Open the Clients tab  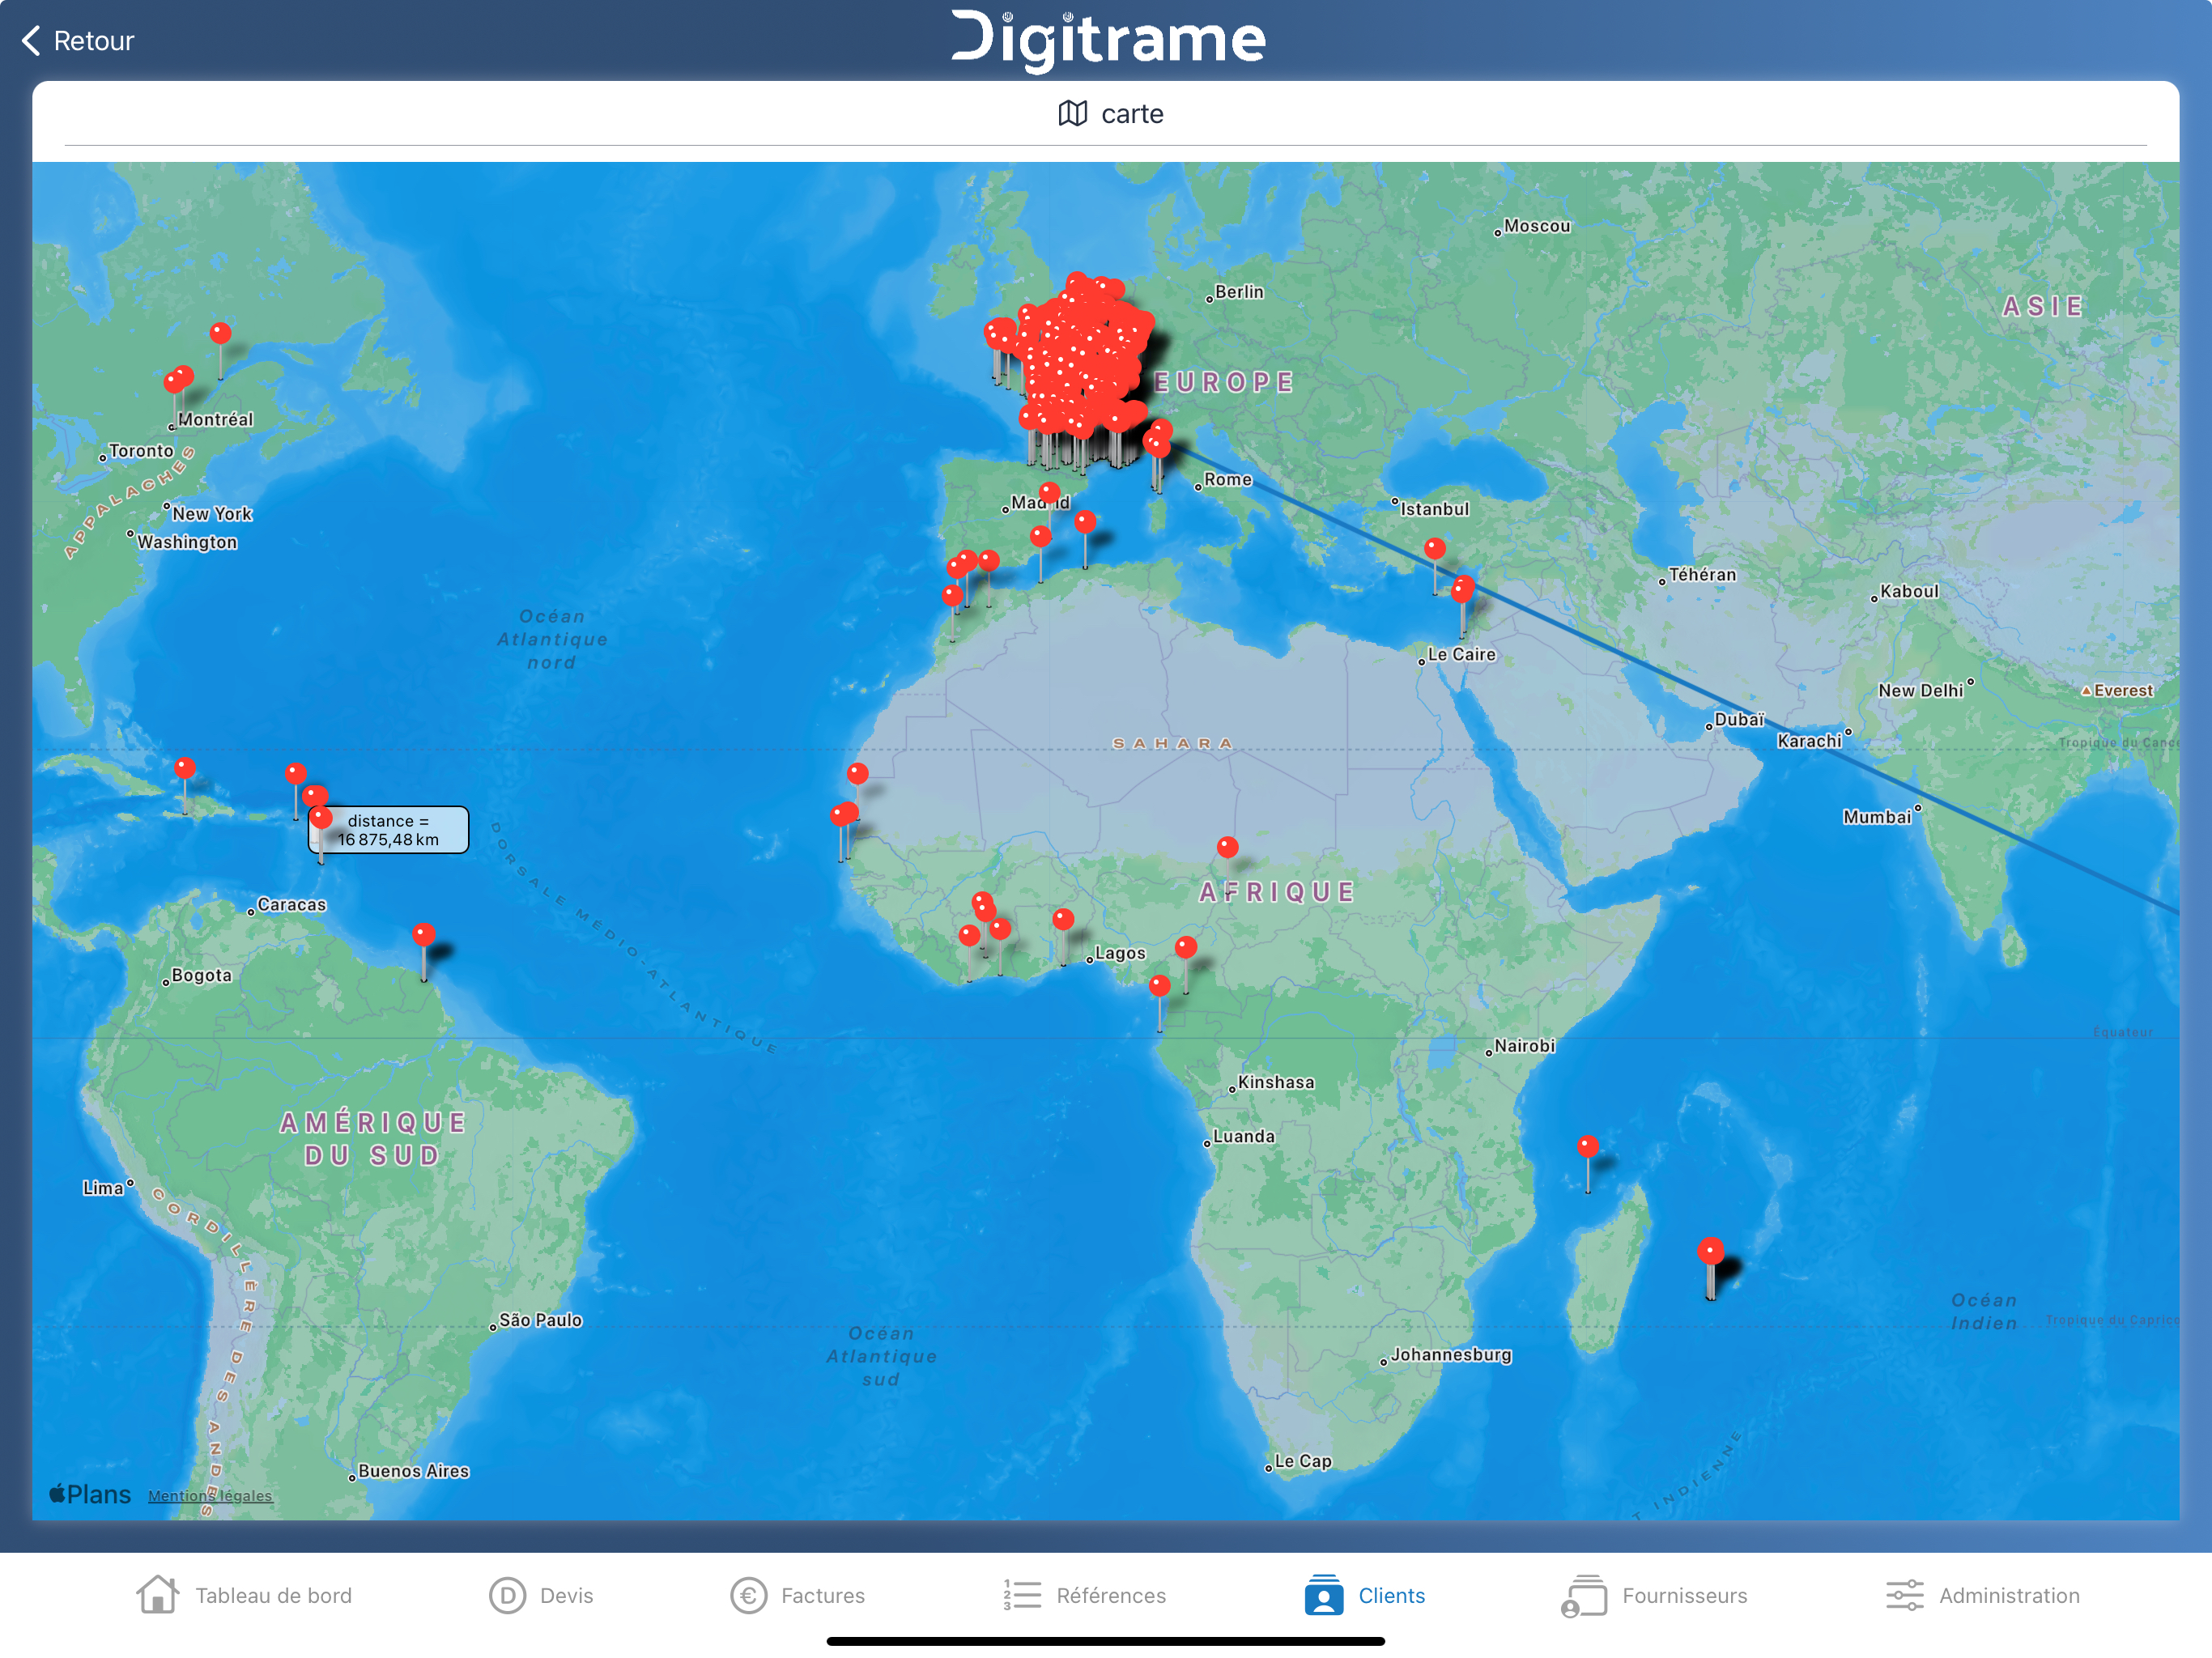click(1365, 1595)
